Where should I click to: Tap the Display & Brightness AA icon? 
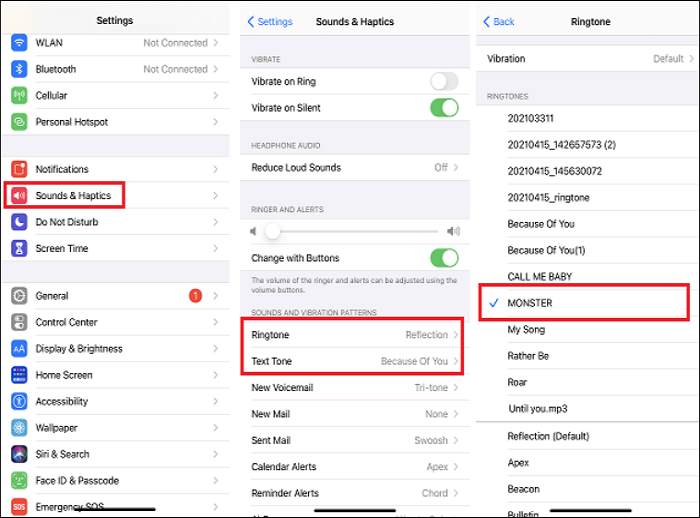pyautogui.click(x=19, y=348)
